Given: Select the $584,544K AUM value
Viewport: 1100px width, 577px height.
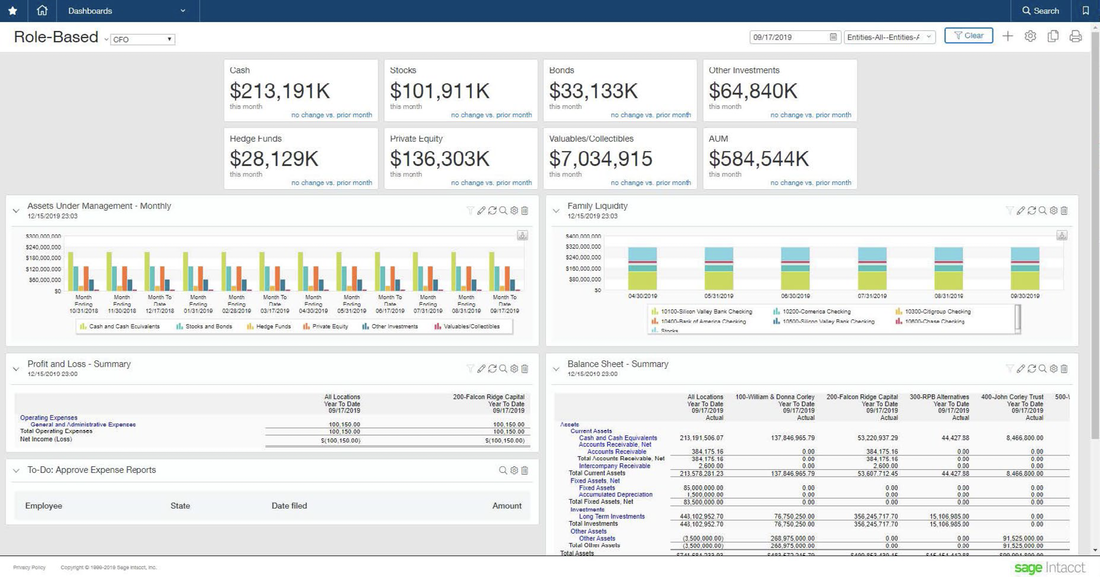Looking at the screenshot, I should coord(758,159).
